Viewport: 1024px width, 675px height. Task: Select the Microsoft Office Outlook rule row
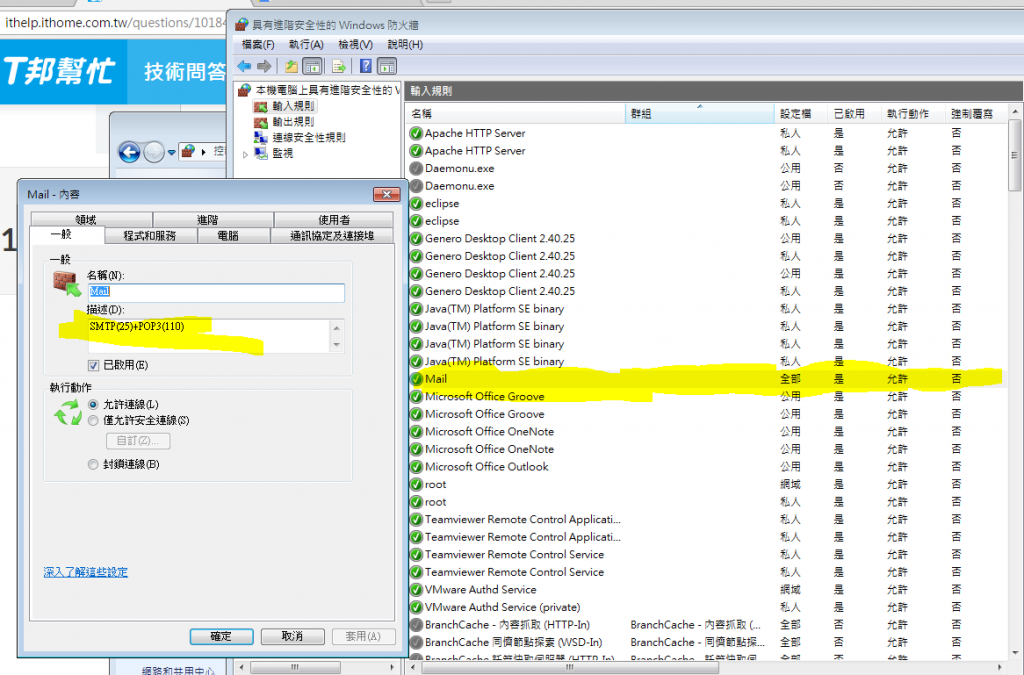pos(707,467)
